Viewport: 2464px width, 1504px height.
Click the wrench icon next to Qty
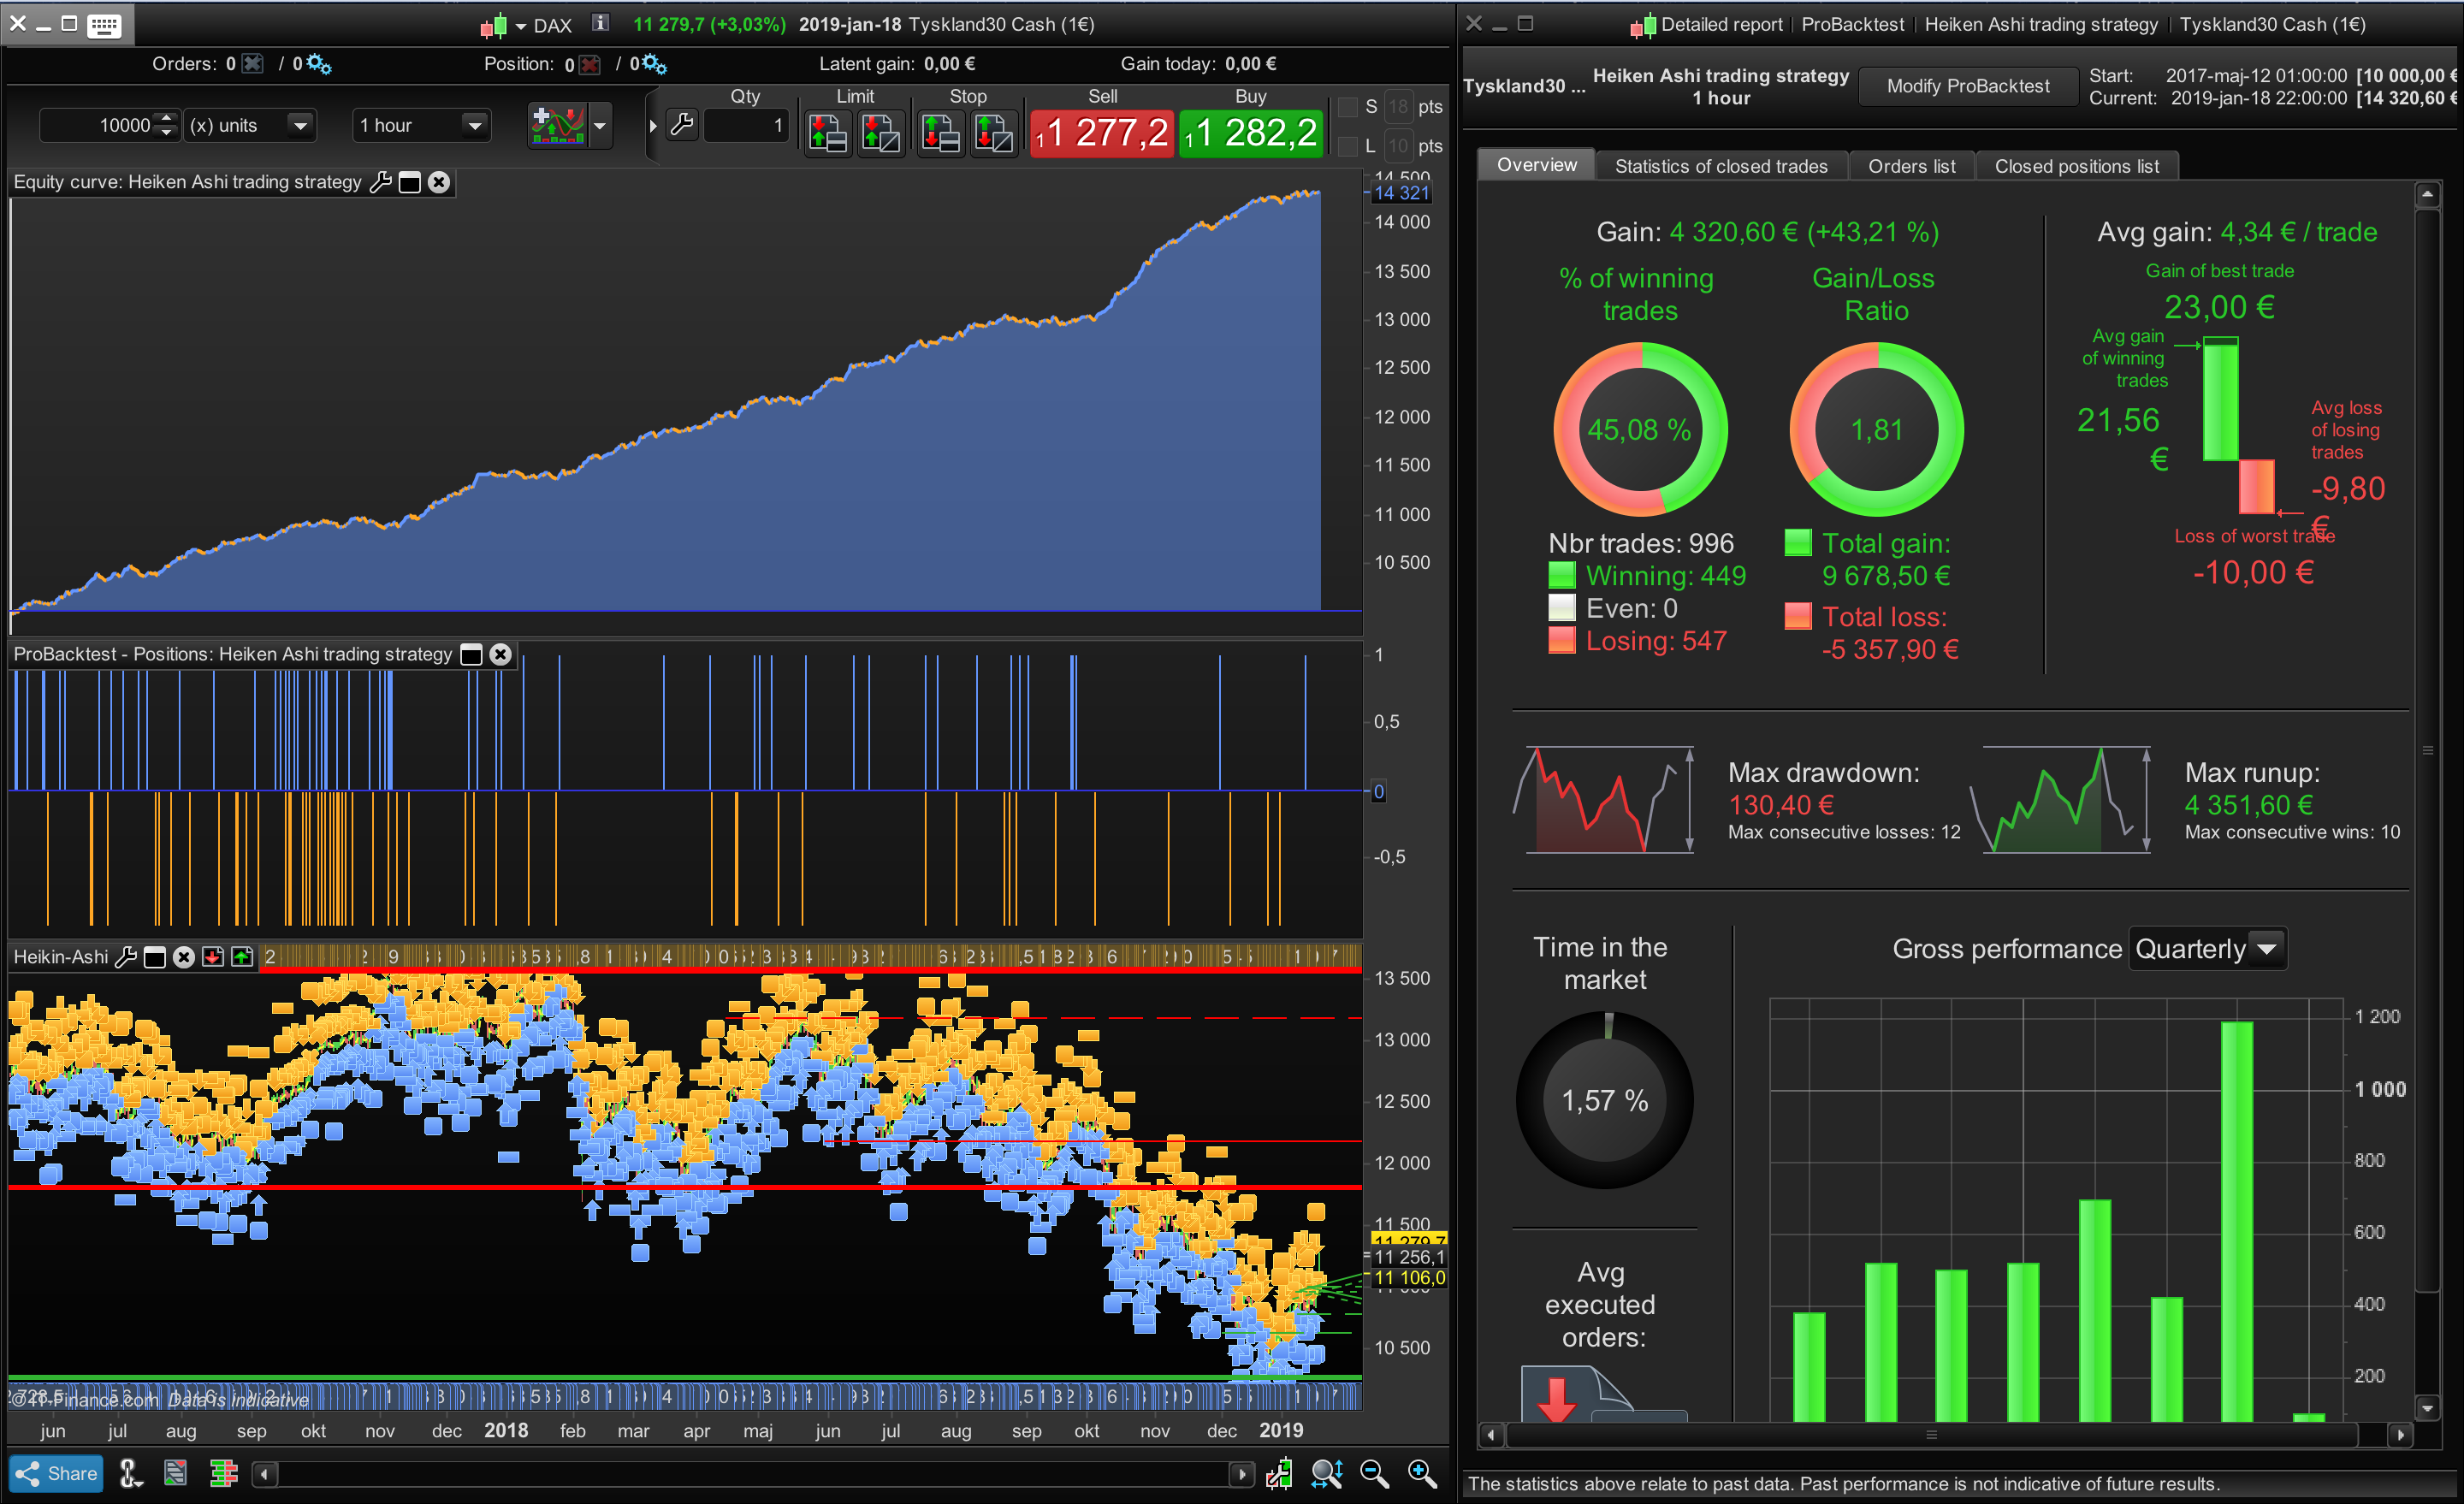682,125
